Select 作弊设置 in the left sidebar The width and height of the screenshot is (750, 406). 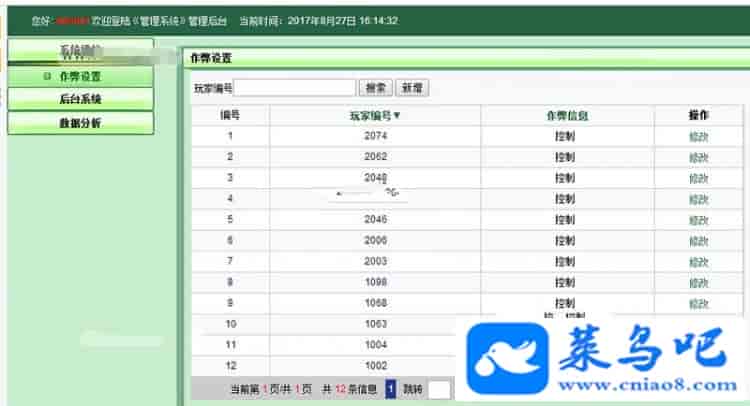point(80,76)
